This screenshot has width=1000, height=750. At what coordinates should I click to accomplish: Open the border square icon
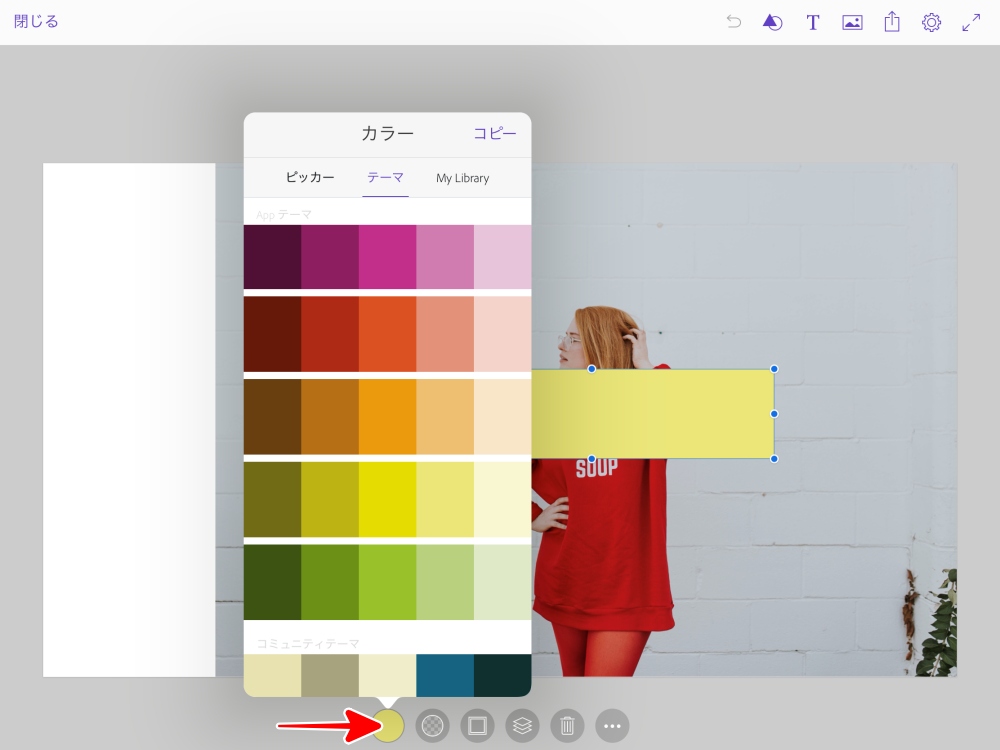[x=477, y=726]
